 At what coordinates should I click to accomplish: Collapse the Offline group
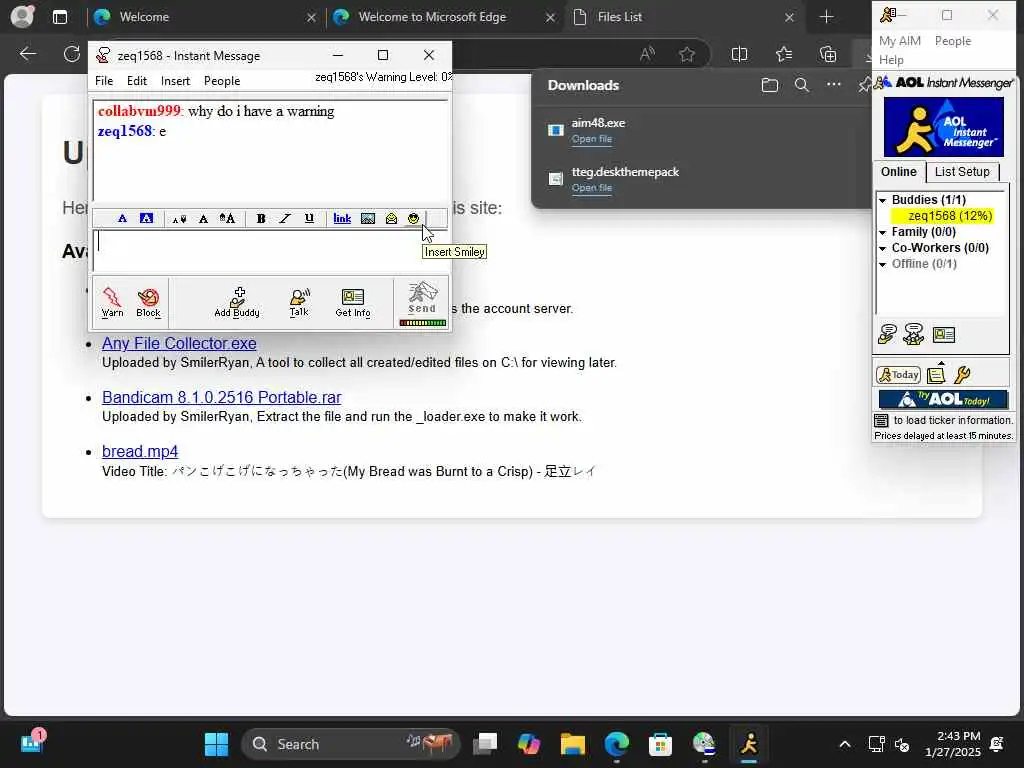pyautogui.click(x=882, y=264)
